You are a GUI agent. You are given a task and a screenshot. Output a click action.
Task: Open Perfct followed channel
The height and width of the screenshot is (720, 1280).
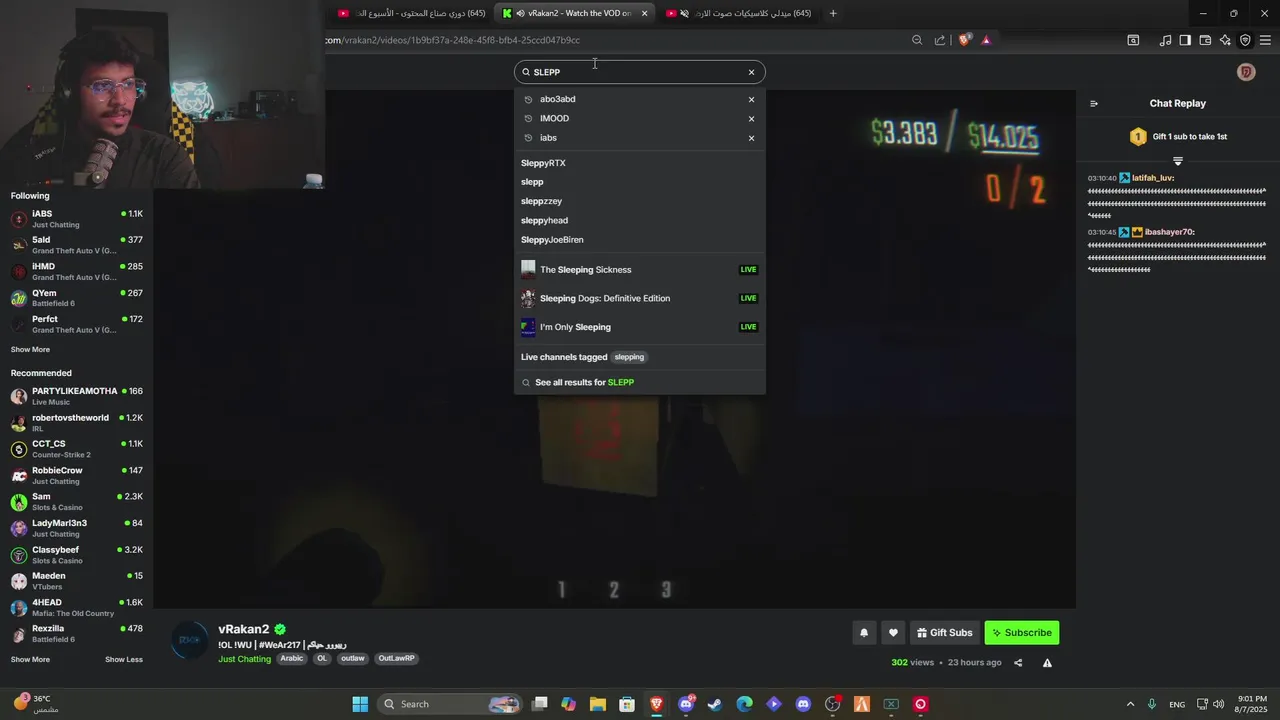click(77, 323)
